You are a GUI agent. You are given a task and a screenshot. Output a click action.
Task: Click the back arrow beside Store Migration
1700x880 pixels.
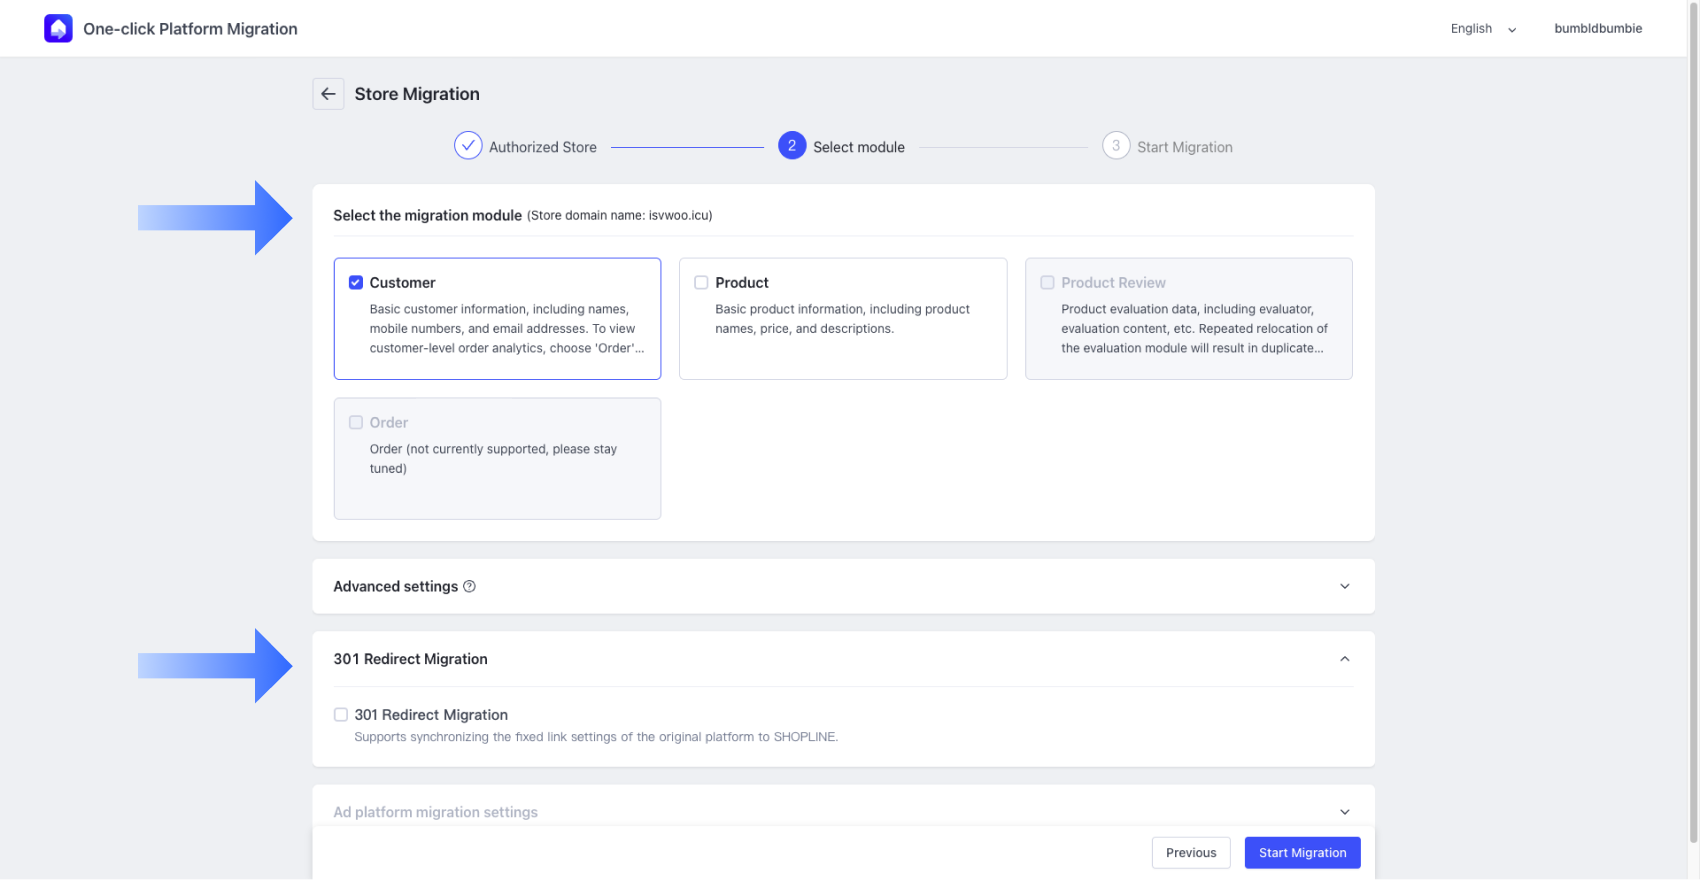(x=328, y=94)
